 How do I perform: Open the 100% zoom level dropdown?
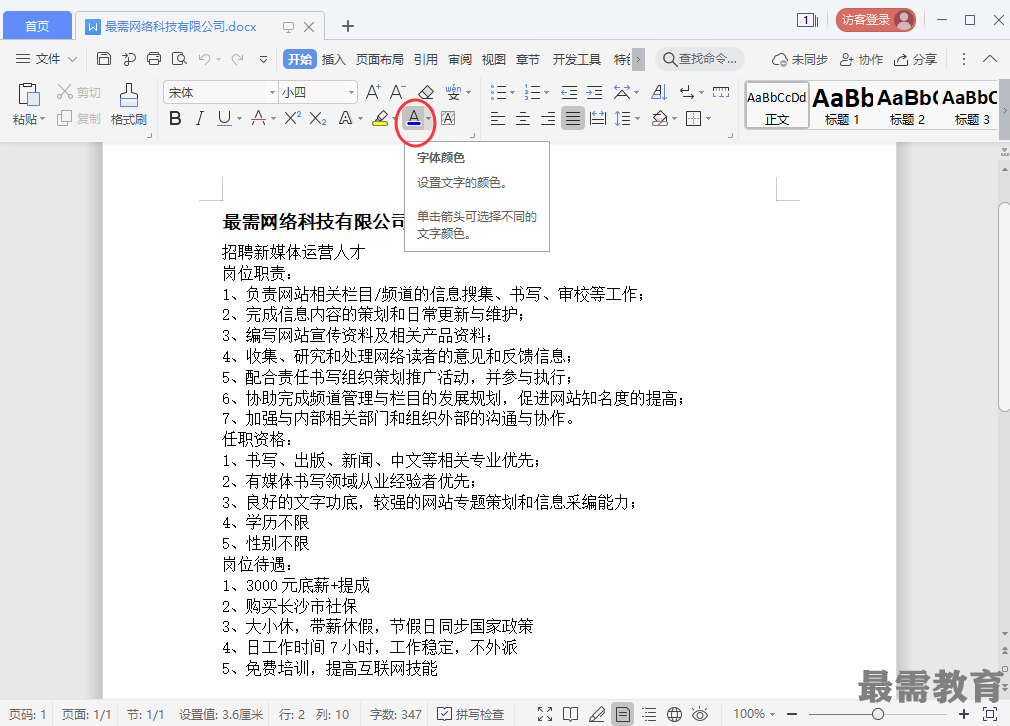pos(754,714)
